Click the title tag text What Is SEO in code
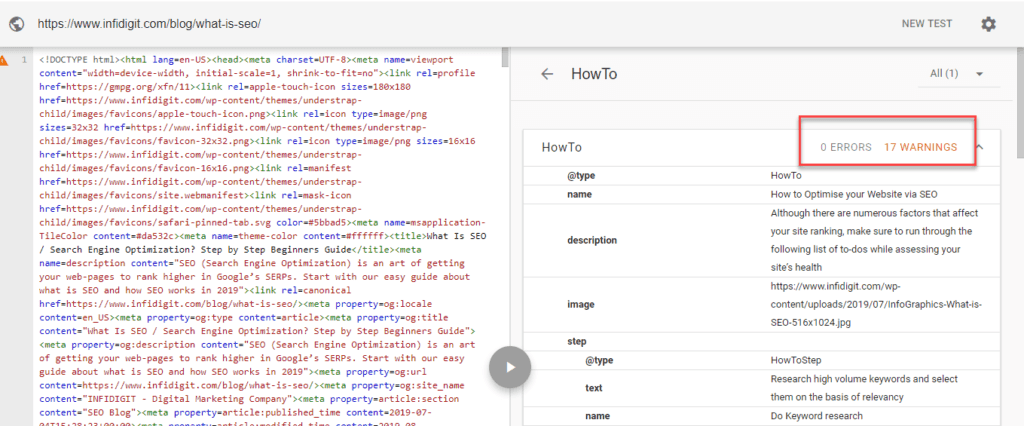Screen dimensions: 1024x426 click(456, 236)
